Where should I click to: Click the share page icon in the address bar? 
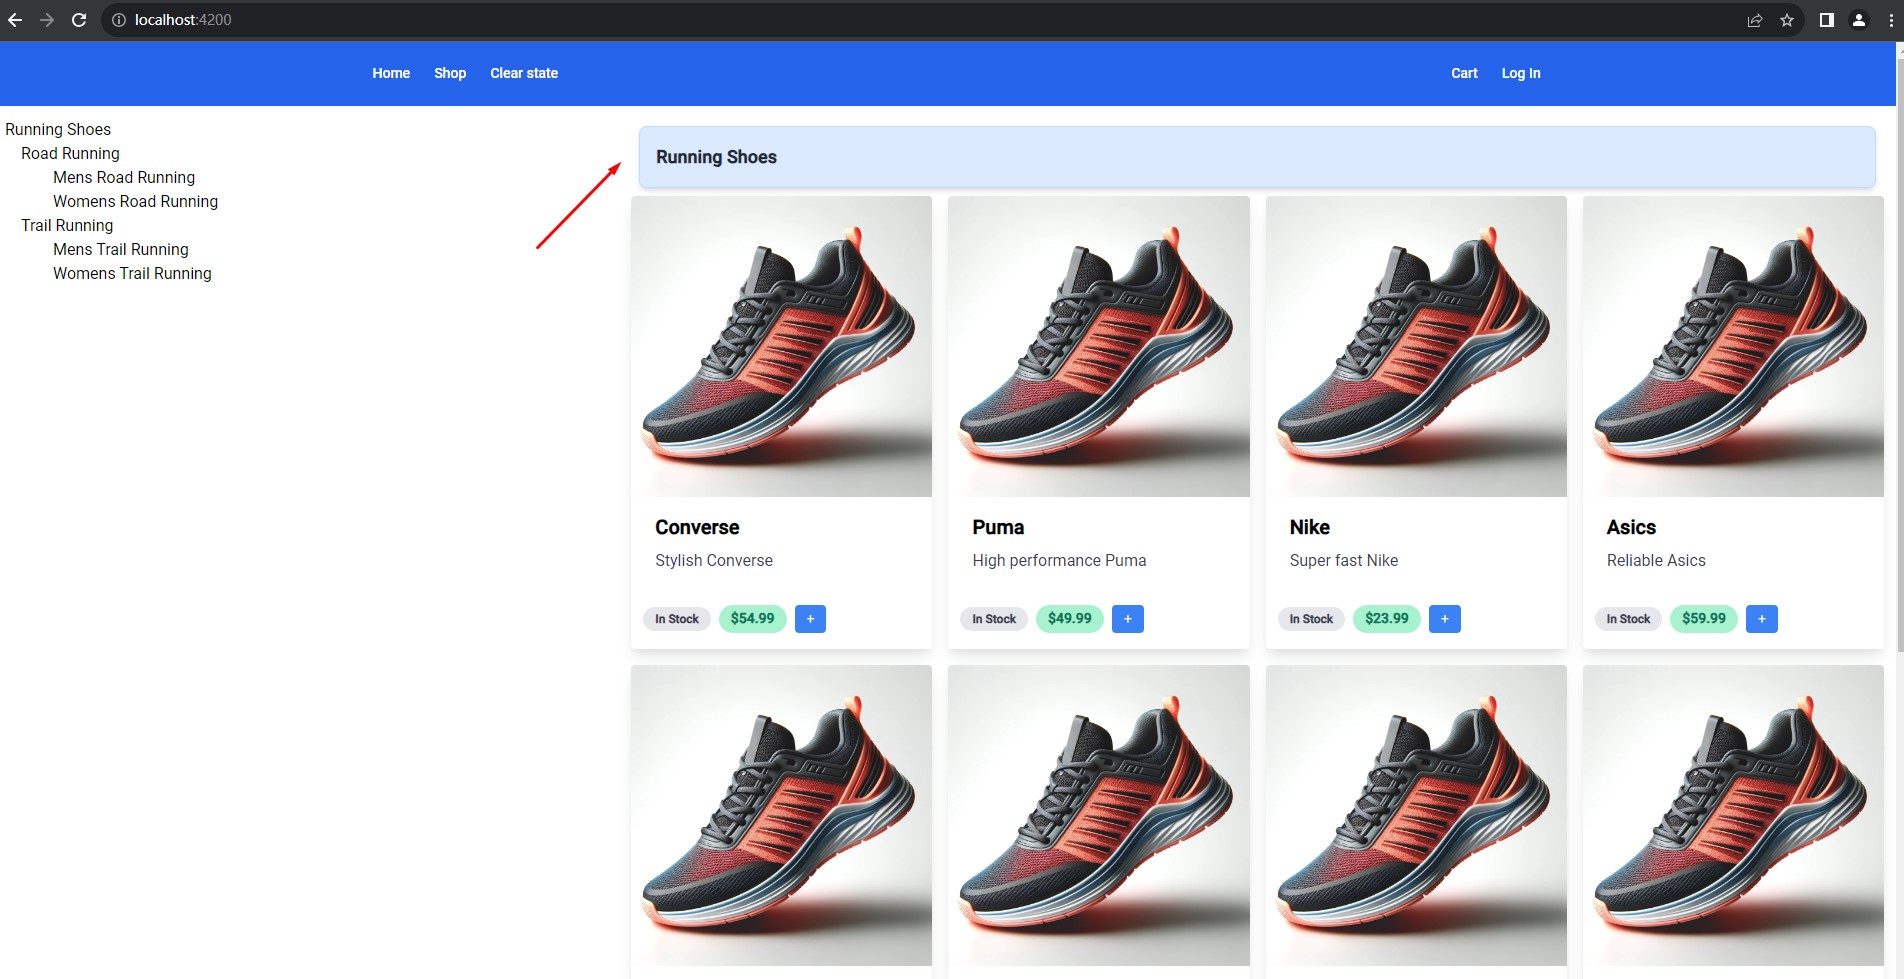[x=1755, y=20]
